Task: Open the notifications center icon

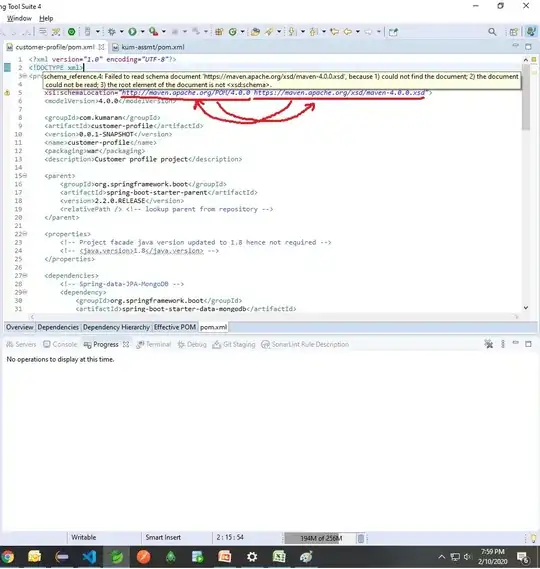Action: [x=523, y=557]
